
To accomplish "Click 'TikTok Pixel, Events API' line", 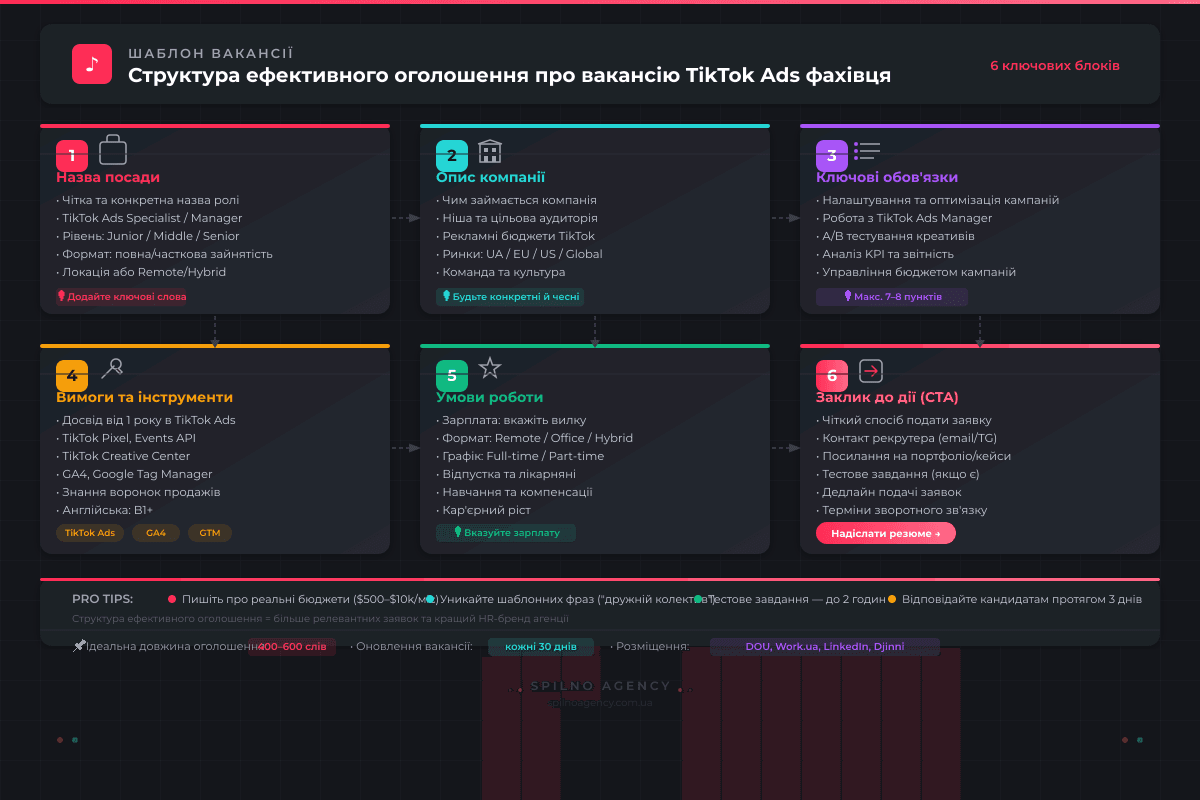I will [x=126, y=438].
